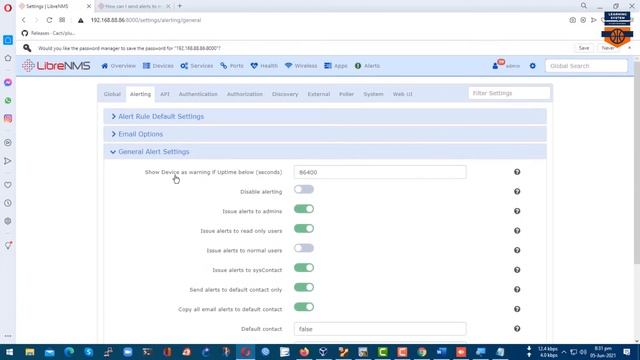Click the Filter Settings input field

pyautogui.click(x=509, y=93)
